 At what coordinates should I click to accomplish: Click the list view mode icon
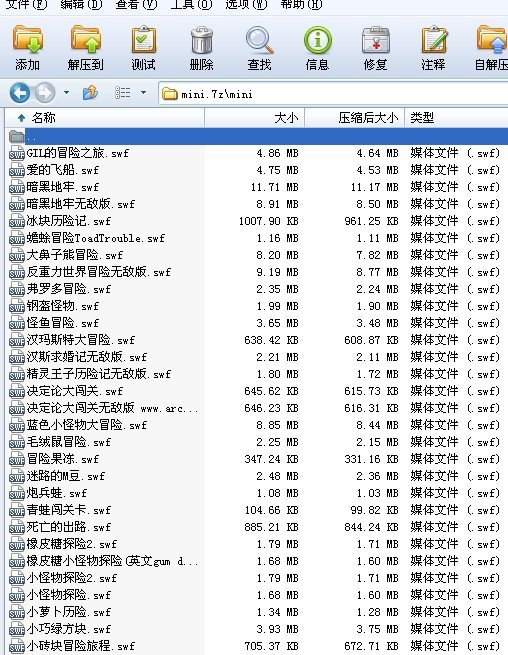[122, 93]
